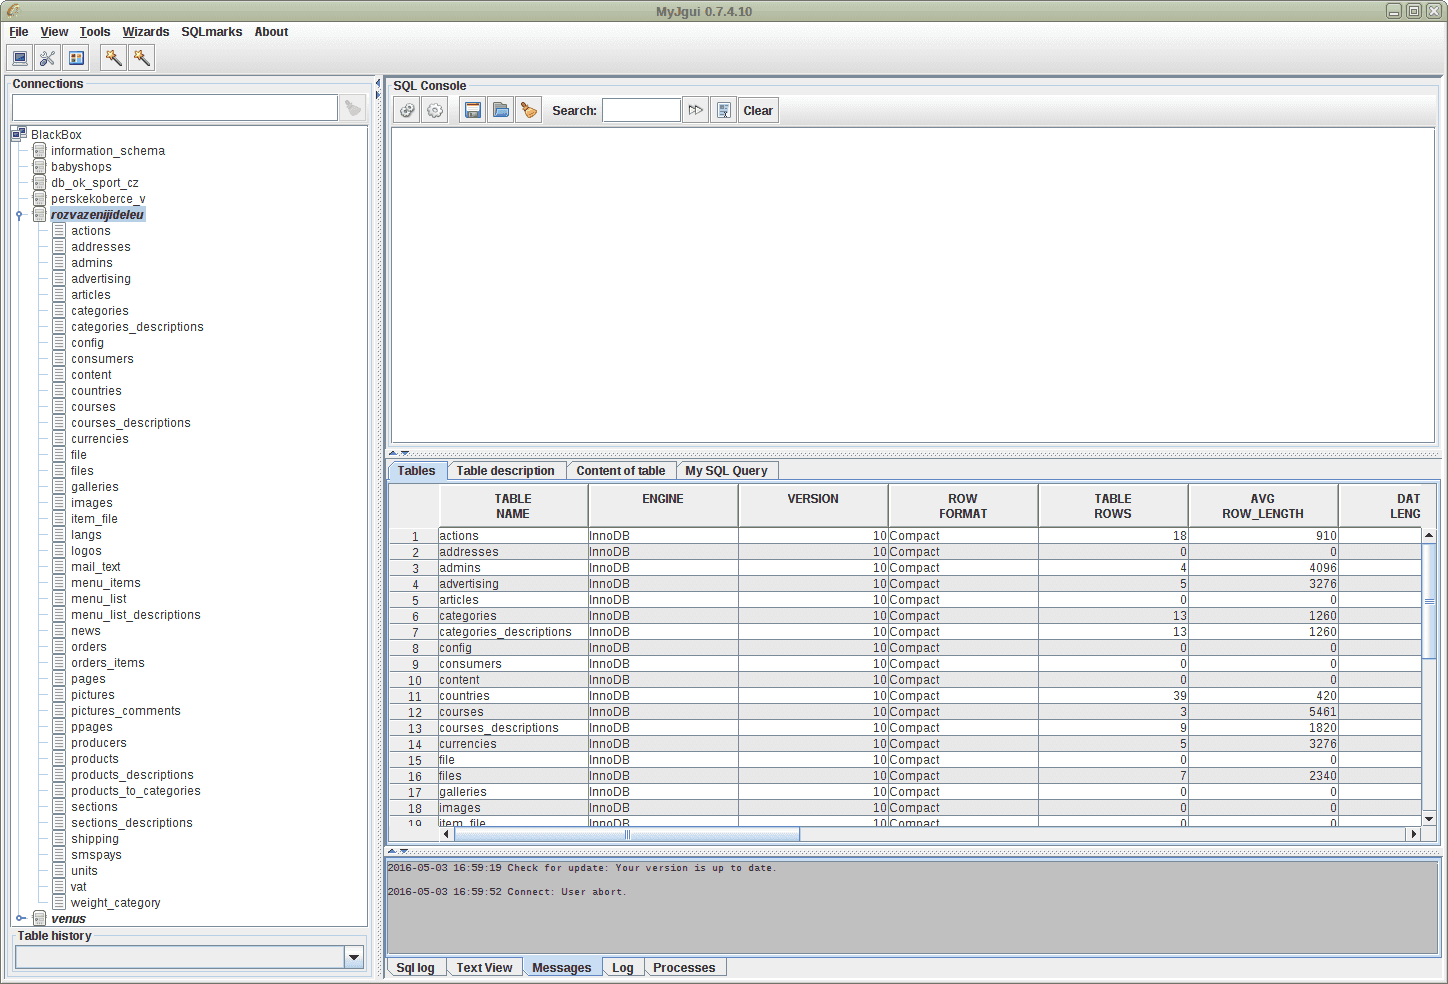The image size is (1448, 984).
Task: Switch to the Processes tab
Action: point(684,968)
